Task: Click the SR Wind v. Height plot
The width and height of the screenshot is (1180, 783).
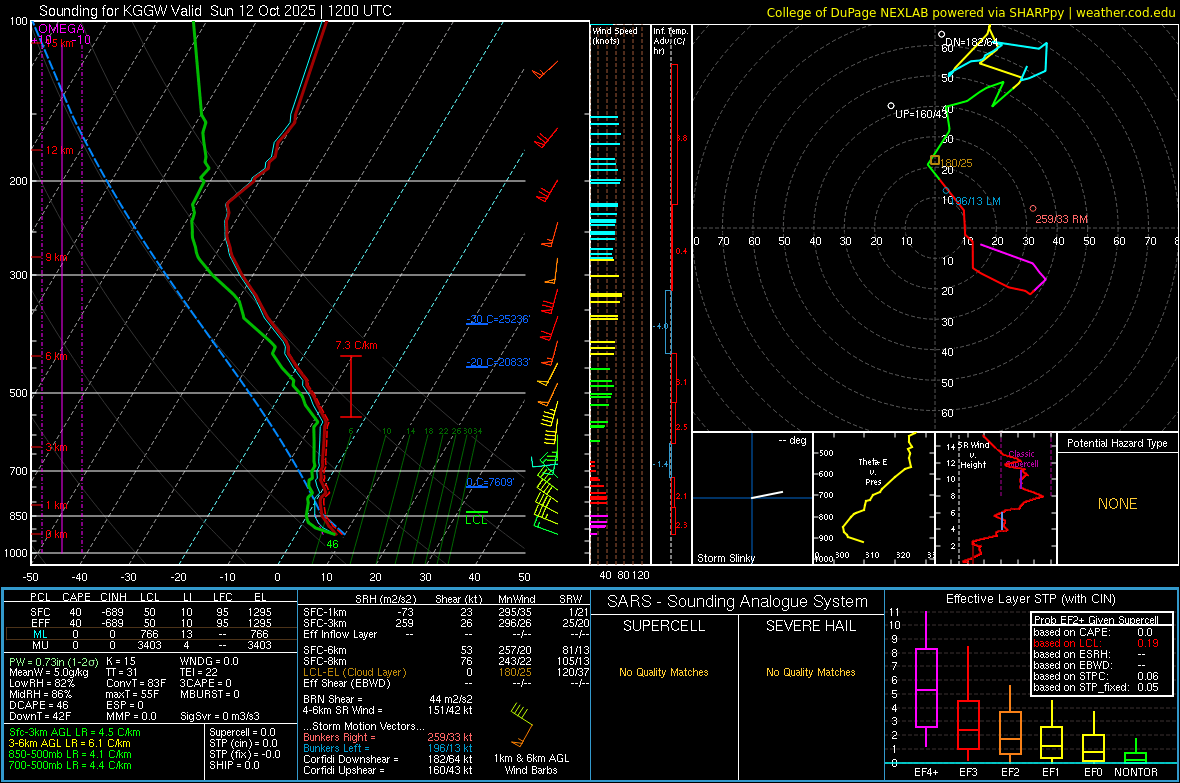Action: click(x=995, y=498)
